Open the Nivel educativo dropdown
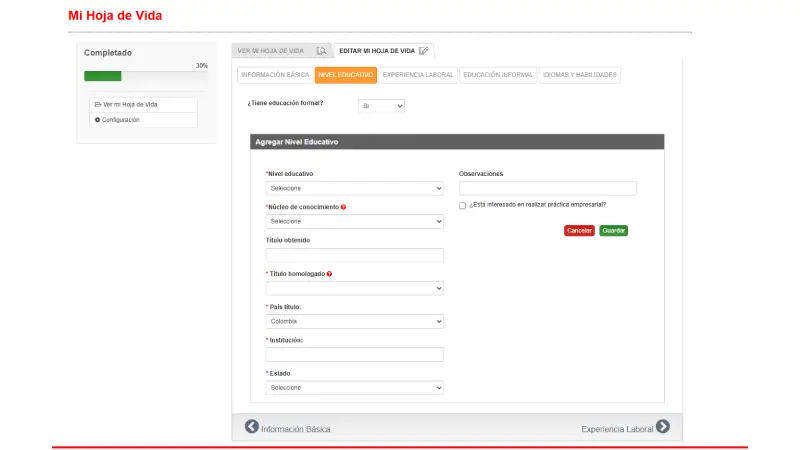 [354, 188]
